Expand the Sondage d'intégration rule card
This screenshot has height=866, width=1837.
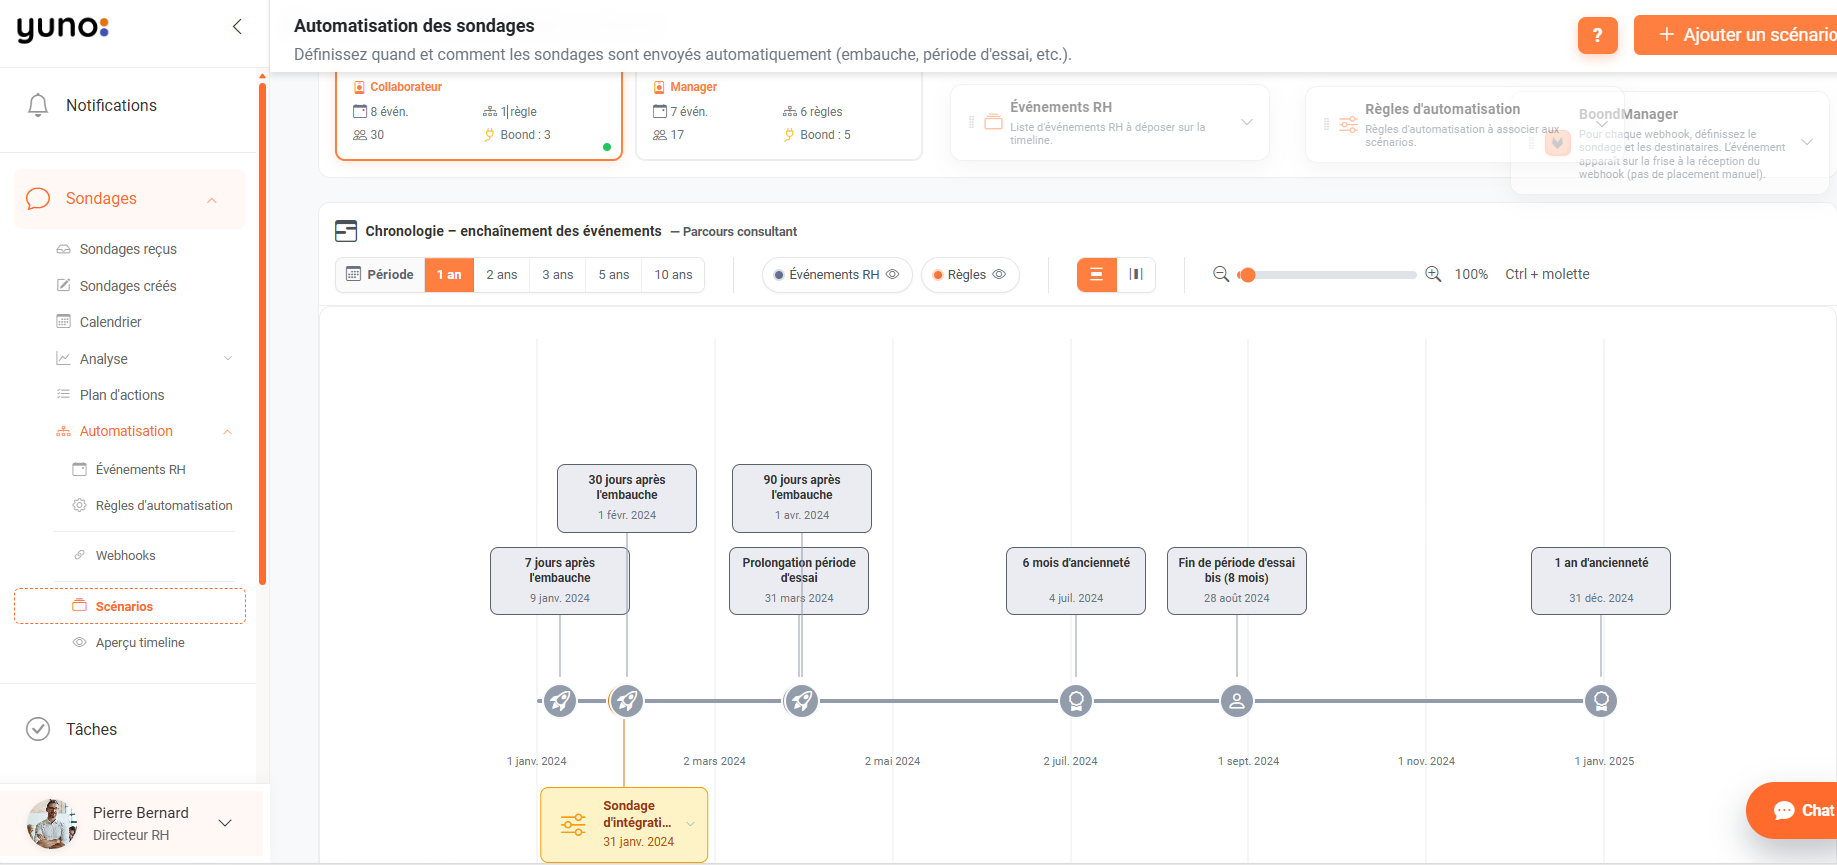[x=690, y=824]
